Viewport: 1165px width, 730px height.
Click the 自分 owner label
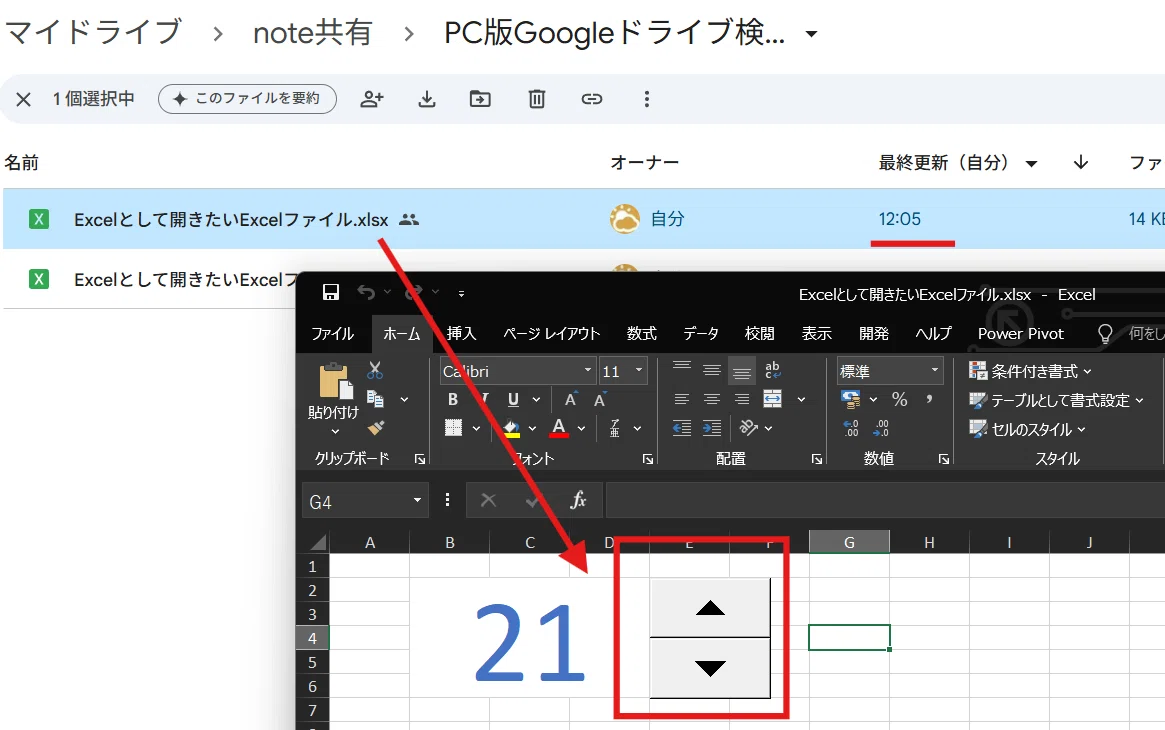(667, 219)
